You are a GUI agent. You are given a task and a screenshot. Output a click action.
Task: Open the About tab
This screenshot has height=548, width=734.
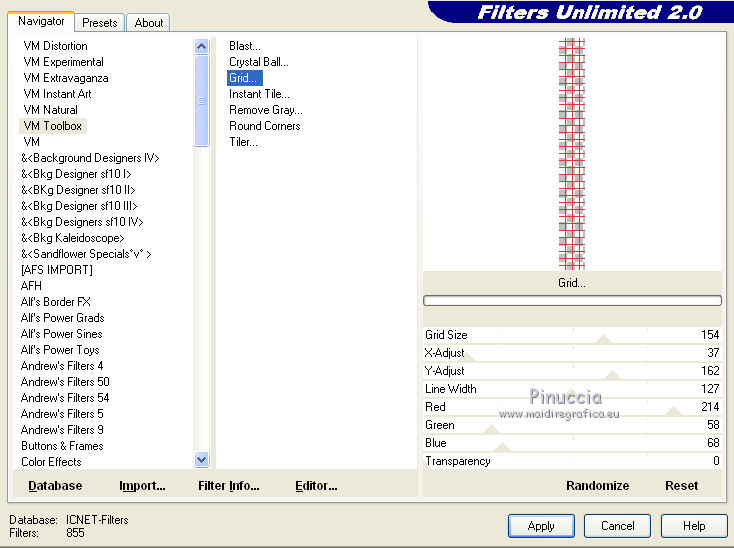(x=148, y=22)
